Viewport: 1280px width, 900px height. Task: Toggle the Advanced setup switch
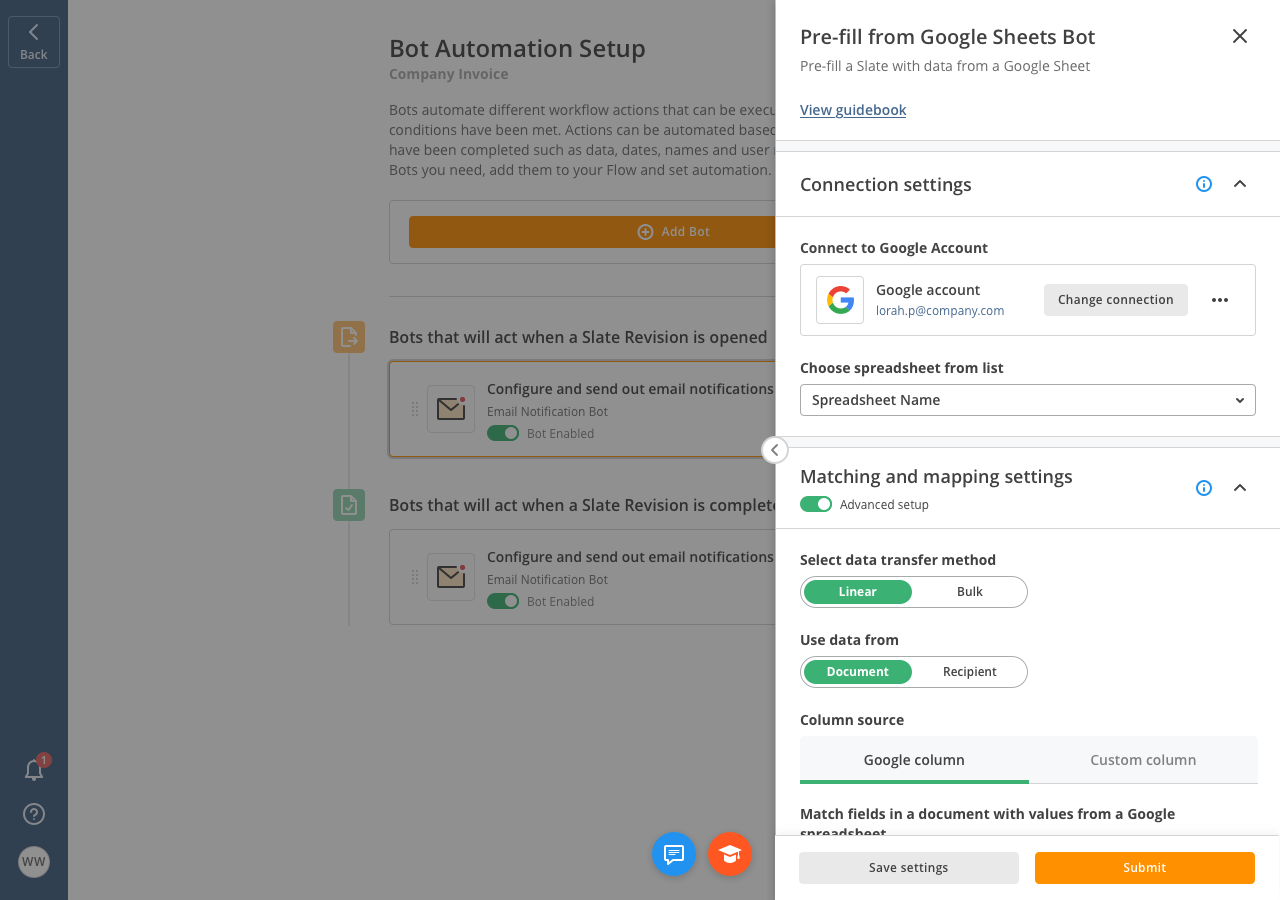click(x=816, y=505)
